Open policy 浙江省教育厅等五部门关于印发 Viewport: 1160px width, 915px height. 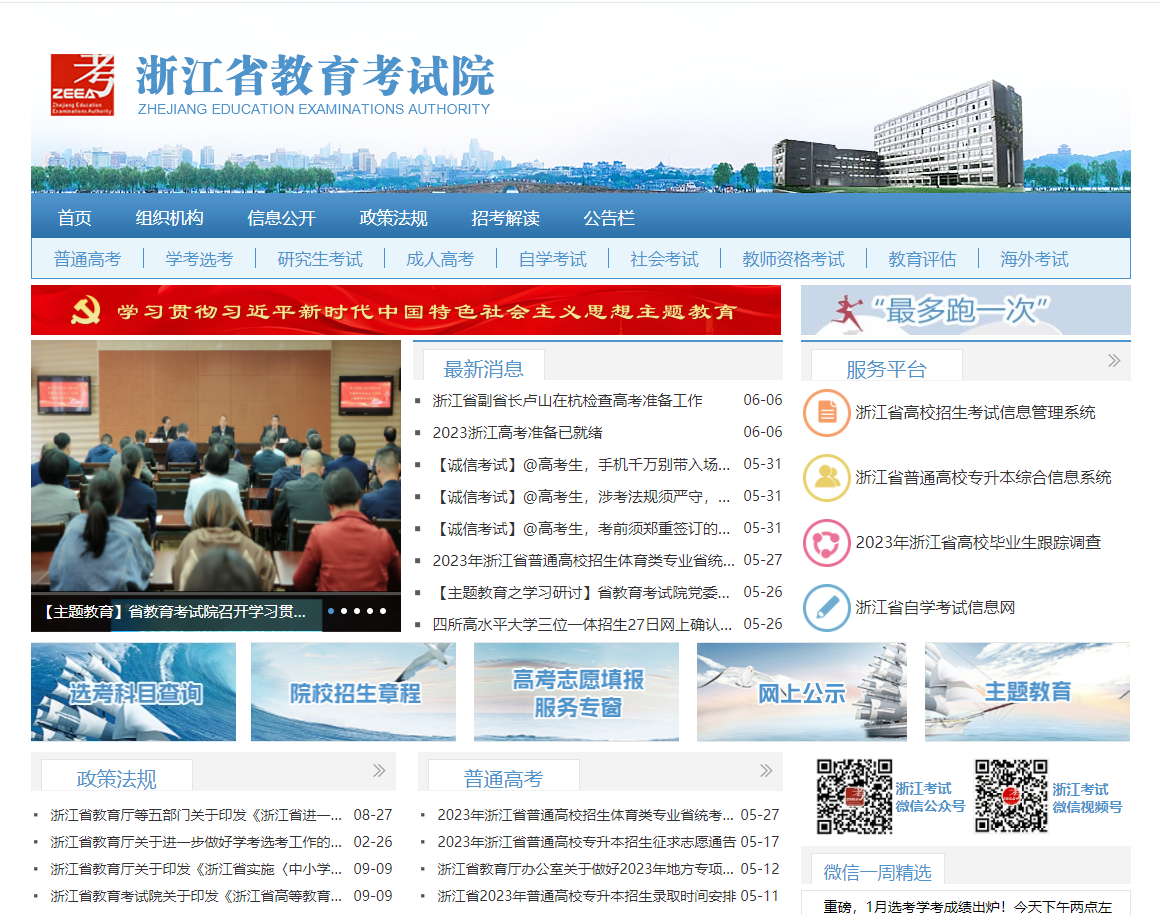pyautogui.click(x=196, y=815)
